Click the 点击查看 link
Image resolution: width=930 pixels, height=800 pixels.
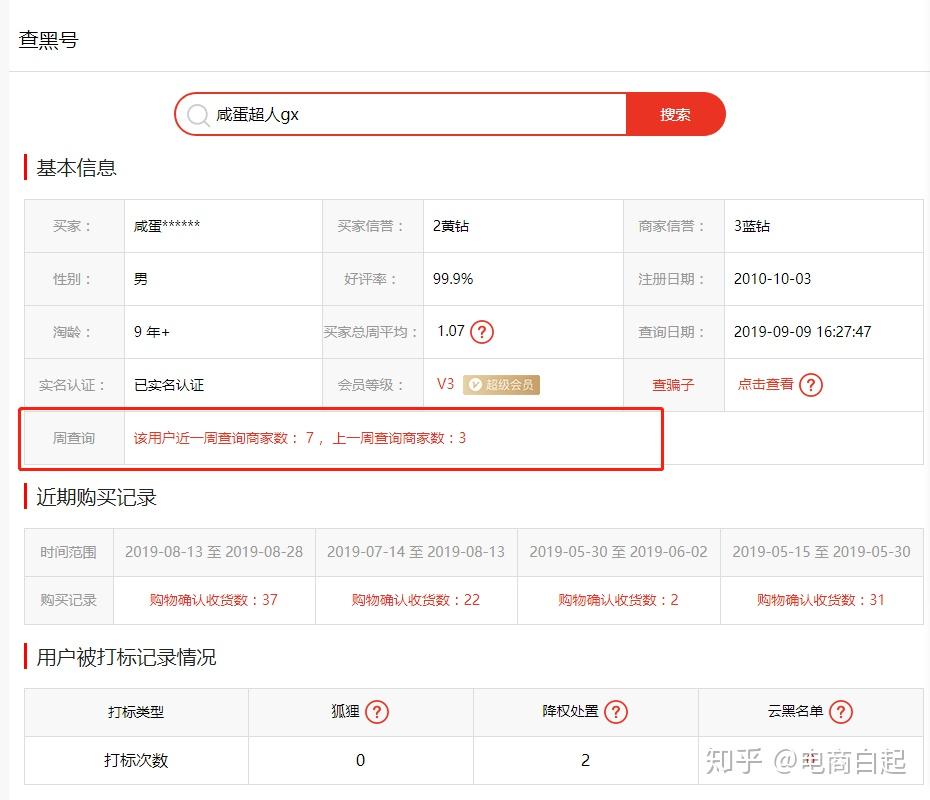[766, 384]
